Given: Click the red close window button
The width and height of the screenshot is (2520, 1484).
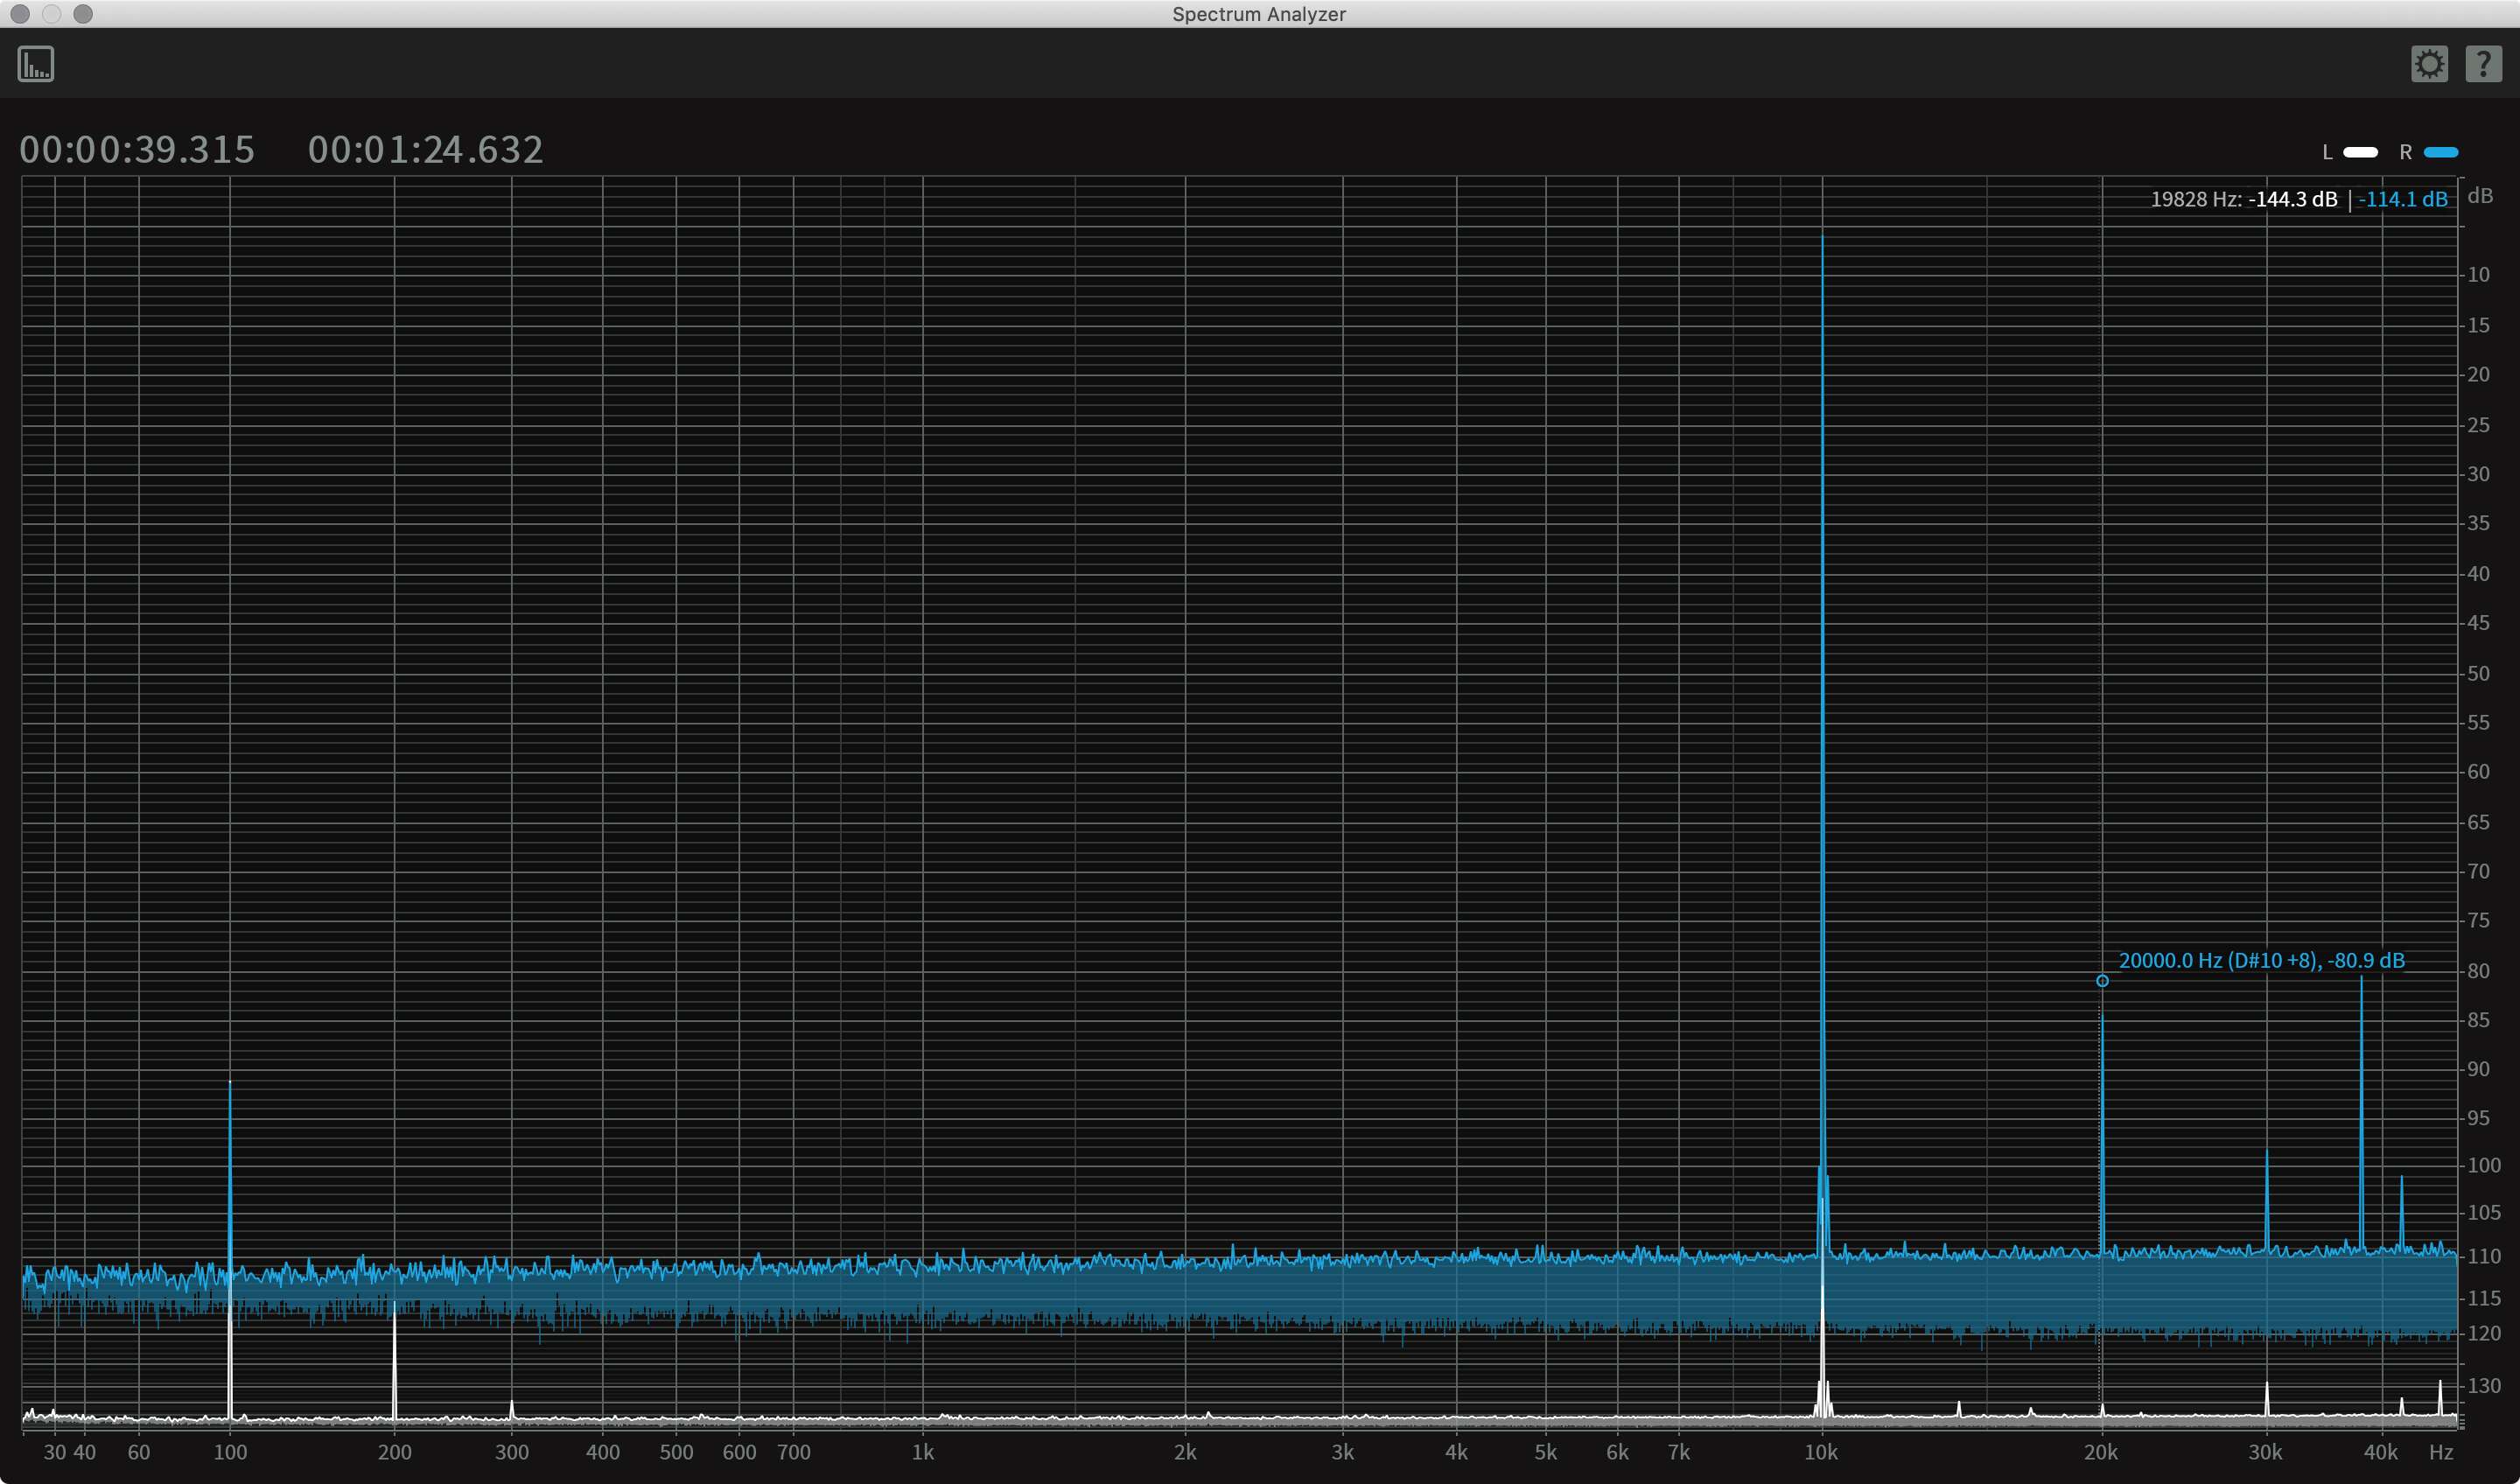Looking at the screenshot, I should [x=20, y=14].
